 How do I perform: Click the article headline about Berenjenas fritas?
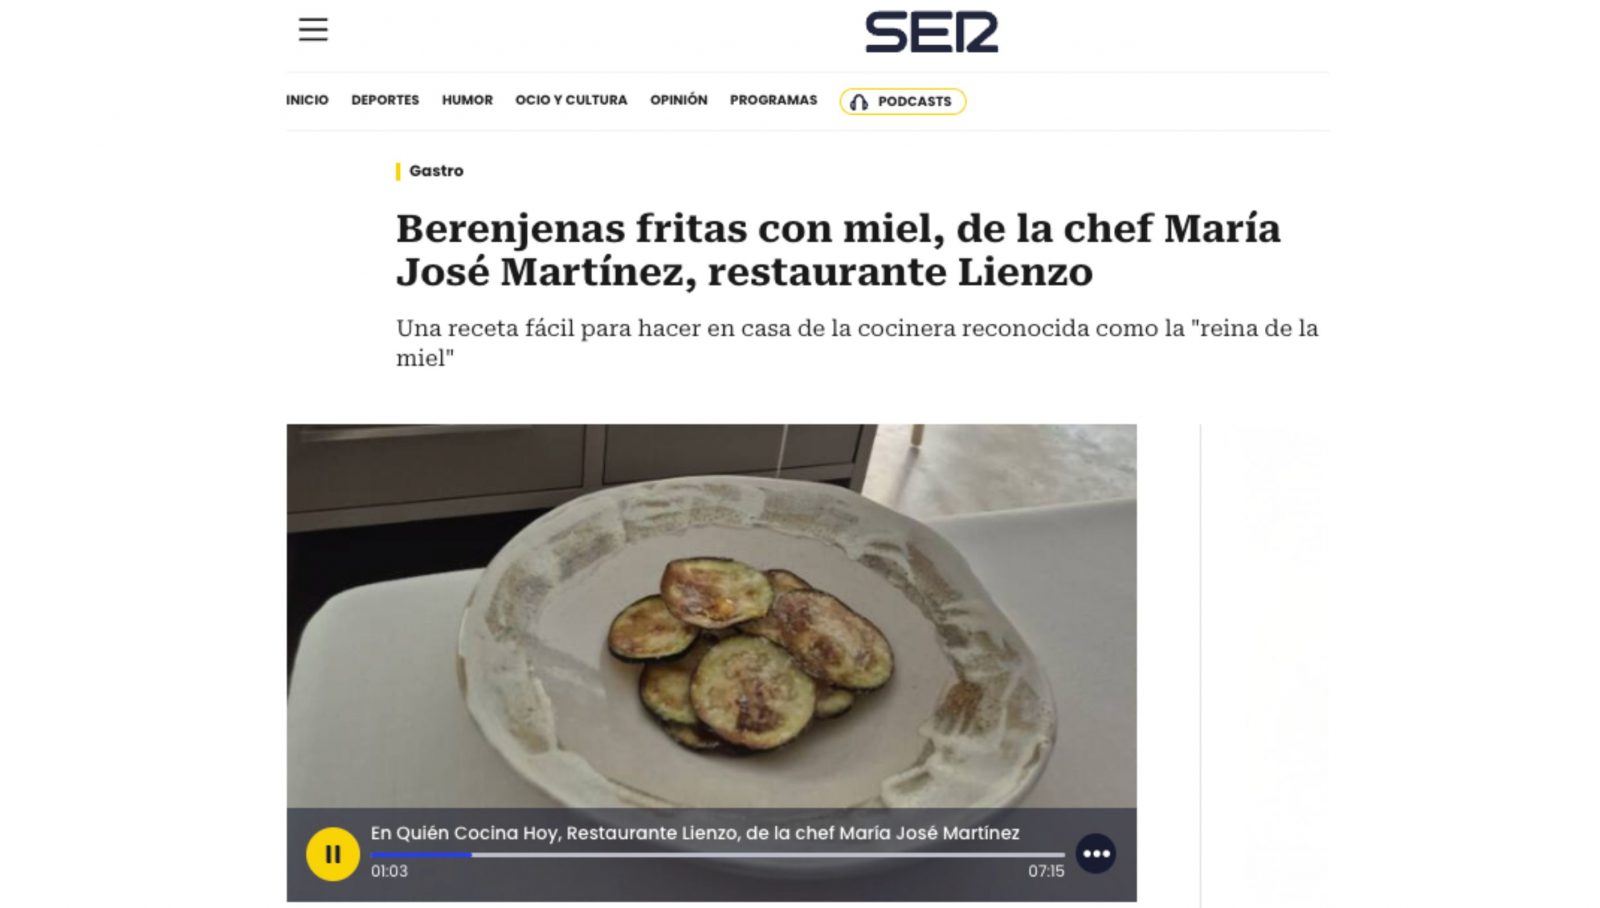point(838,250)
